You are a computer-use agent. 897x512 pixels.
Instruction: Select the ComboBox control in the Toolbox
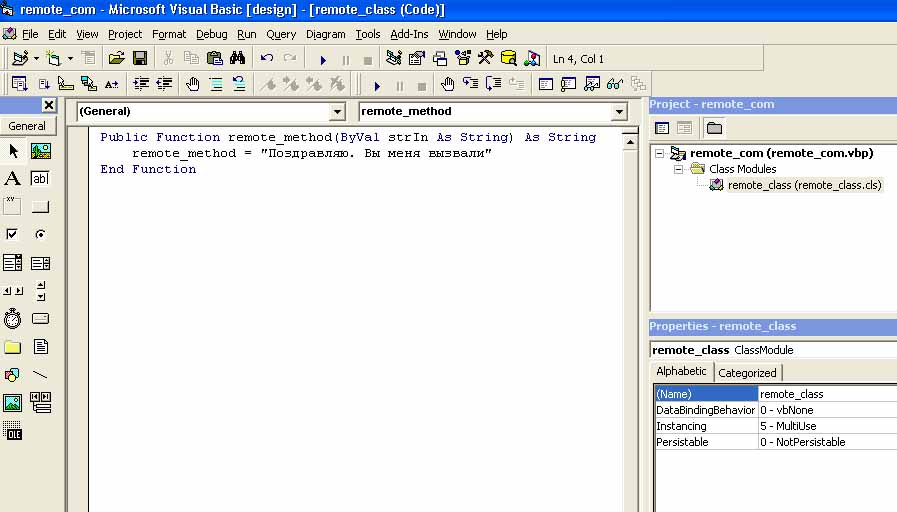(x=13, y=263)
